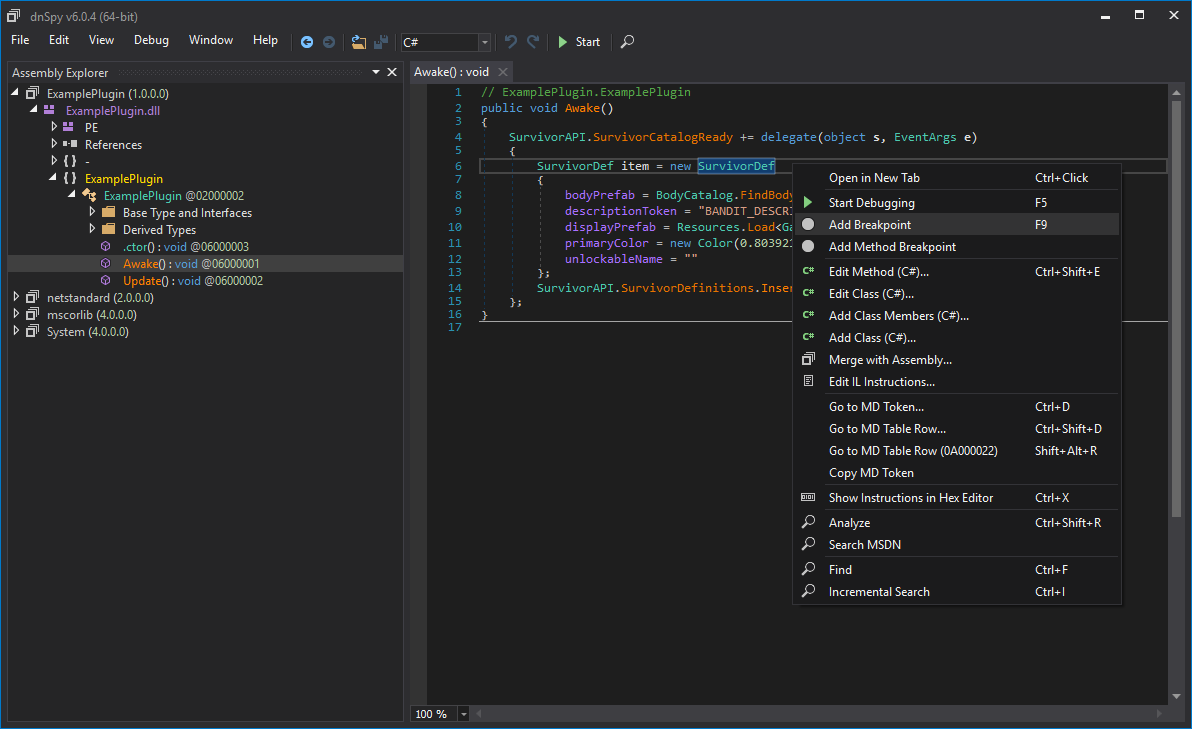Click the SurvivorCatalogReady code token
The height and width of the screenshot is (729, 1192).
coord(663,137)
